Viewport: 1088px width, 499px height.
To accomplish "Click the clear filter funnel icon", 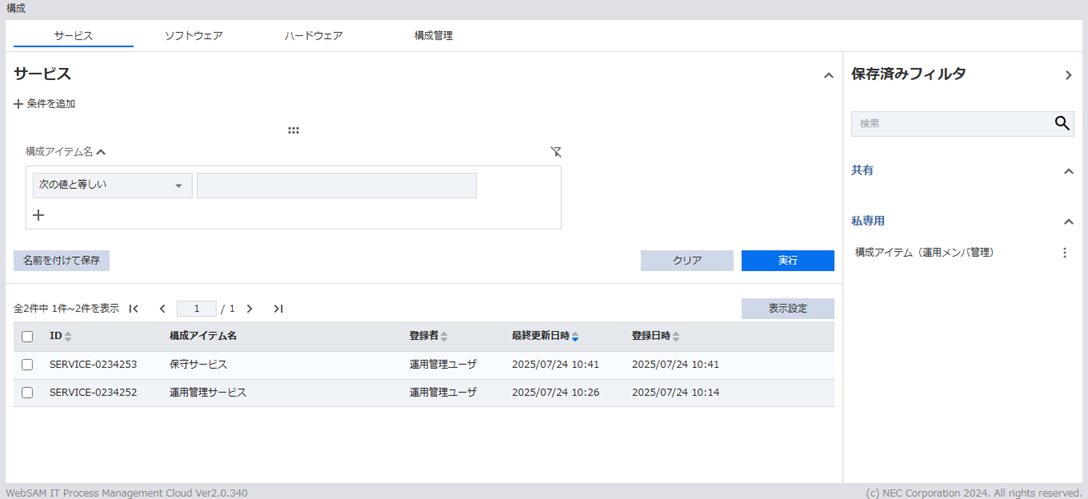I will click(556, 152).
